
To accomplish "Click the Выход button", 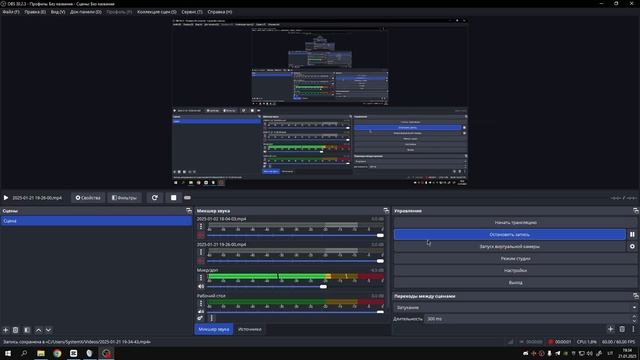I will pos(516,282).
